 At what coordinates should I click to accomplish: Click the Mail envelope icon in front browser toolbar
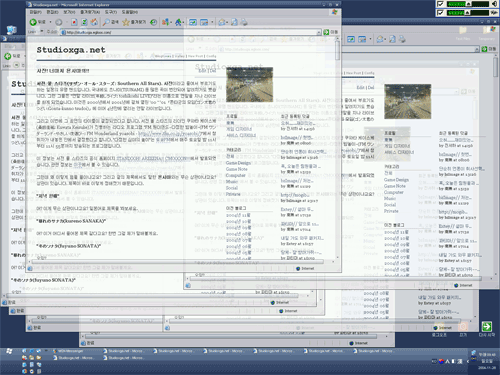coord(222,22)
